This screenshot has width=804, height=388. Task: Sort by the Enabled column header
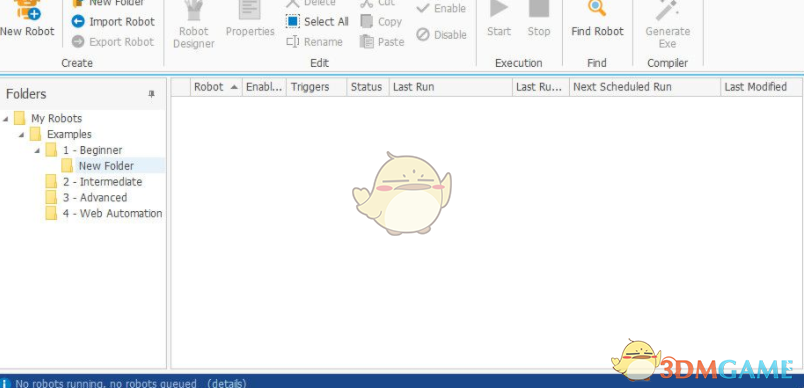tap(264, 87)
